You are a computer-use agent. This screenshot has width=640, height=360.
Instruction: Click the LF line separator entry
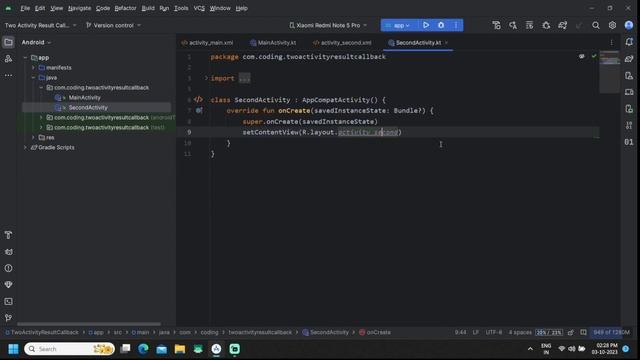point(476,332)
